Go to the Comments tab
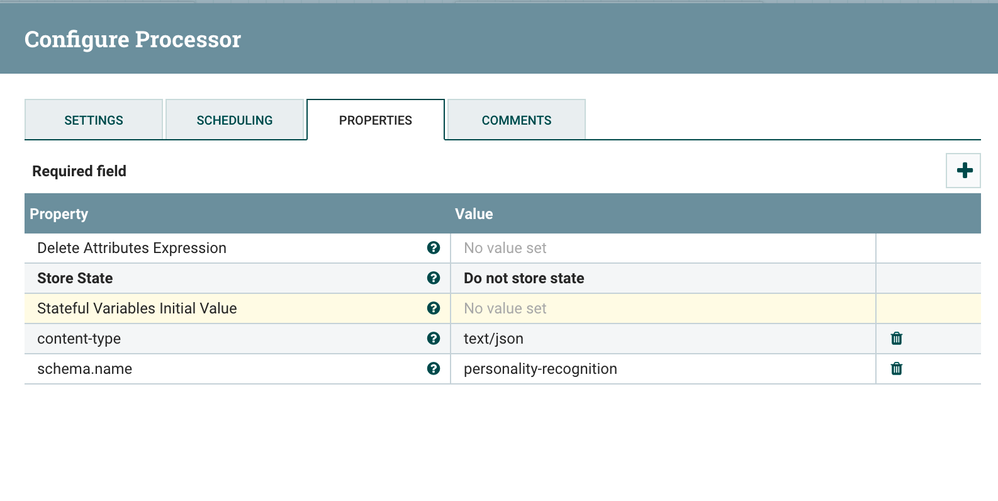998x501 pixels. pos(516,120)
